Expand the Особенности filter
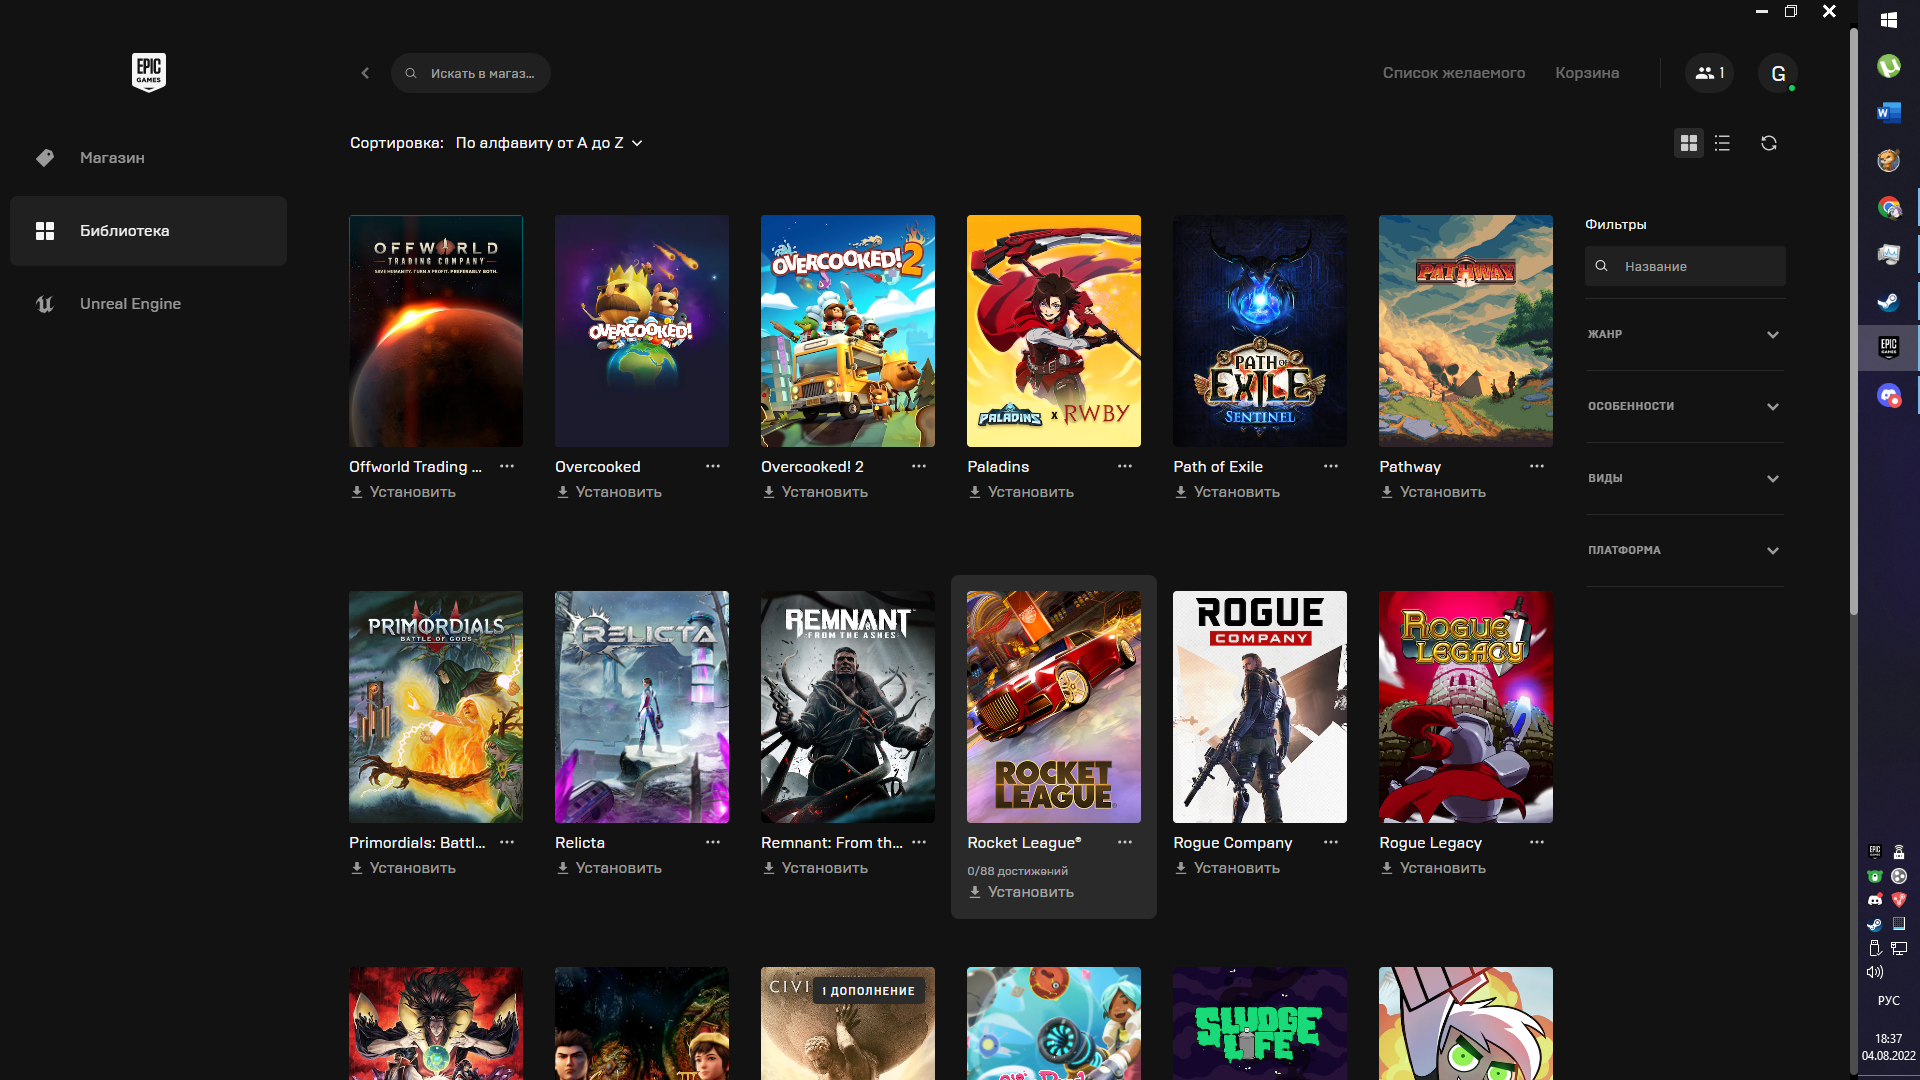 point(1685,406)
